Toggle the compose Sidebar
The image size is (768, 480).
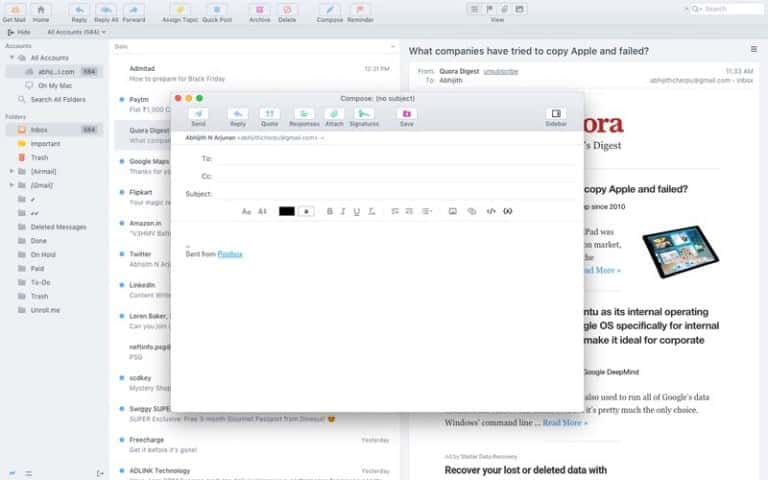[x=556, y=114]
